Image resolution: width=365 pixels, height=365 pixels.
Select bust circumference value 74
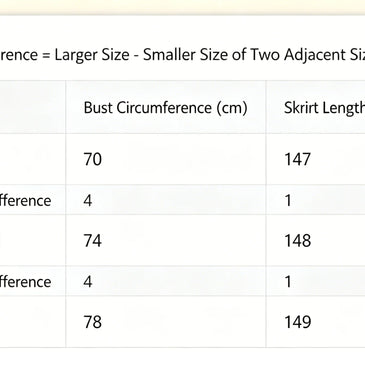pos(92,240)
